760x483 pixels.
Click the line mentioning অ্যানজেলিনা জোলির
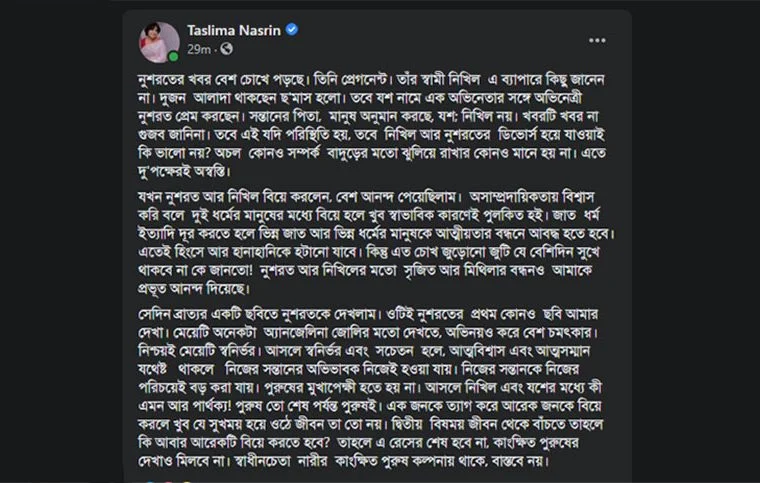[368, 333]
